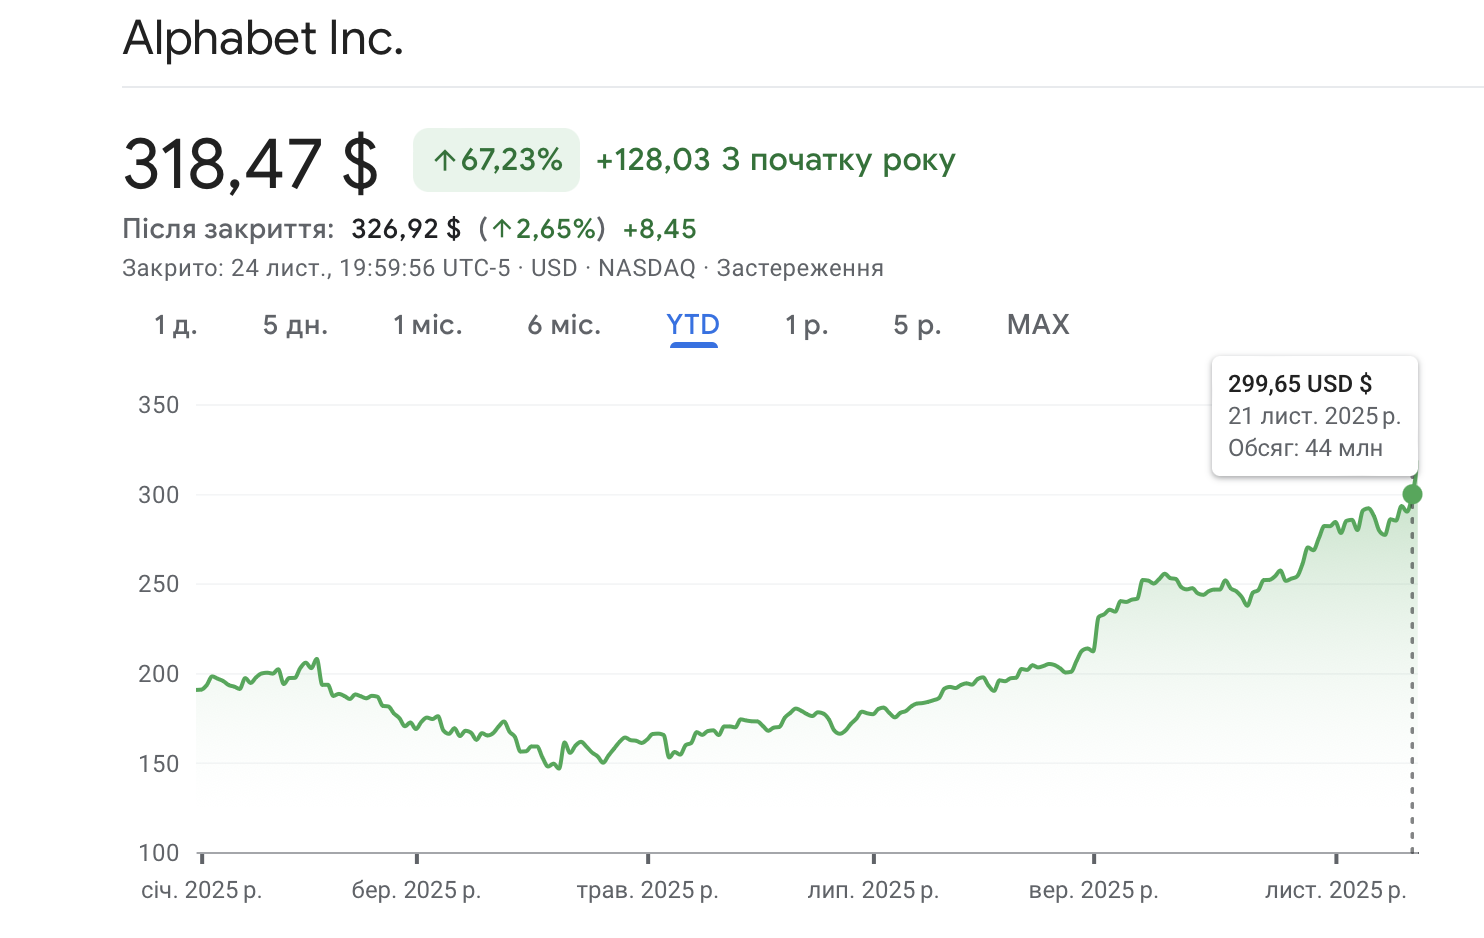Click the after-hours price 326,92 $

(406, 229)
